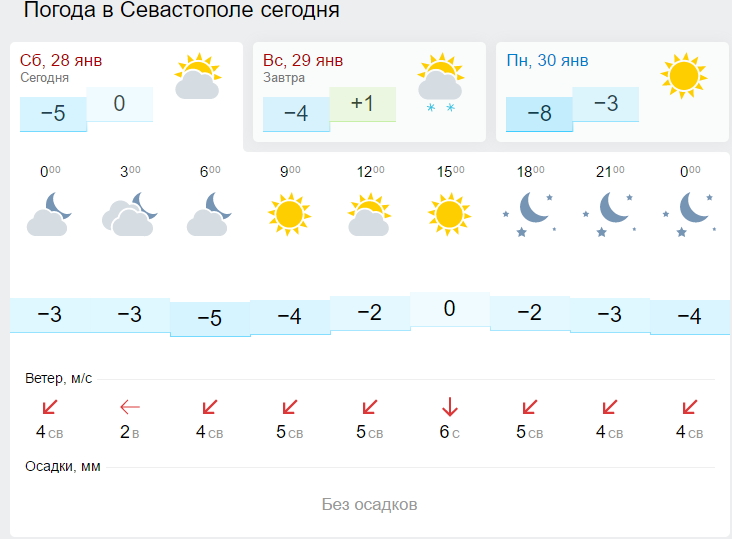Switch to Вс, 29 янв forecast tab
732x539 pixels.
coord(369,92)
